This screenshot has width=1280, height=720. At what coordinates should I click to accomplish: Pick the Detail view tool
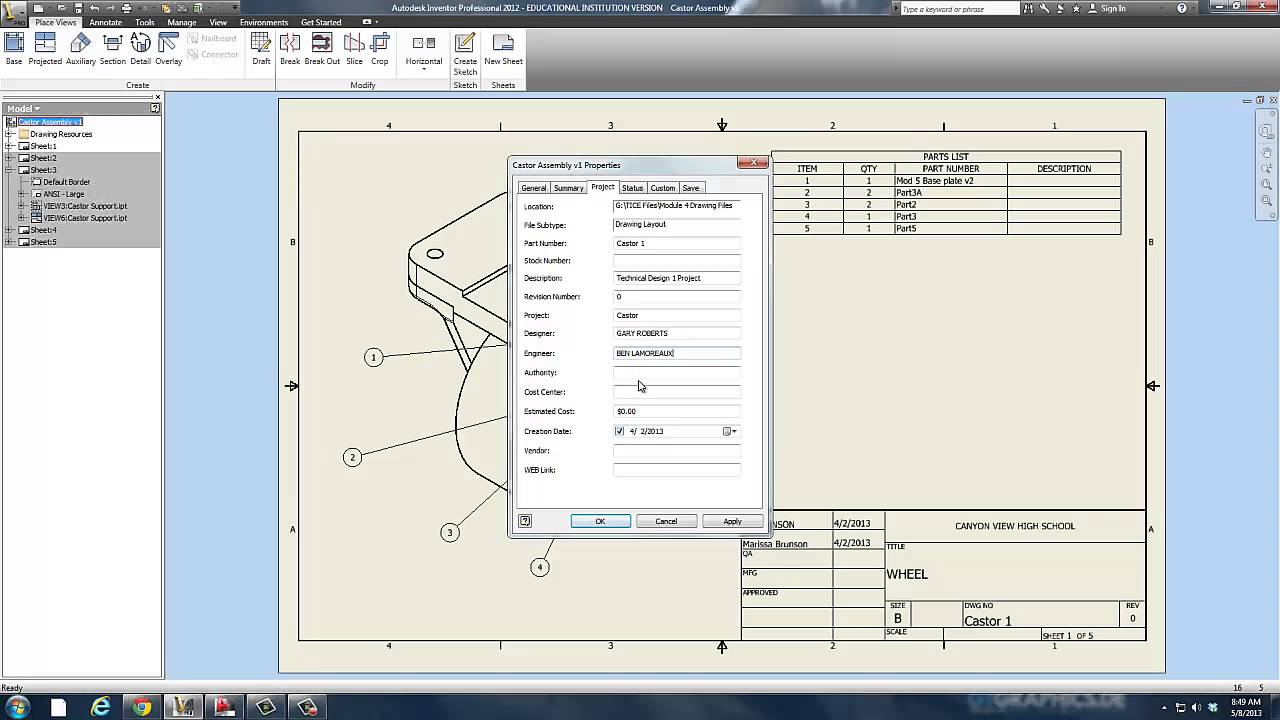coord(140,49)
